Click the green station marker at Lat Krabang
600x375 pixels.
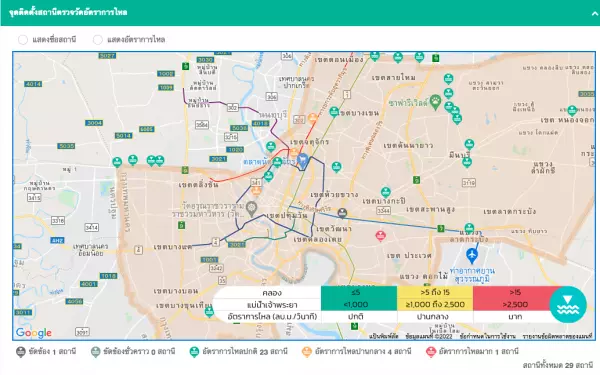click(x=469, y=228)
